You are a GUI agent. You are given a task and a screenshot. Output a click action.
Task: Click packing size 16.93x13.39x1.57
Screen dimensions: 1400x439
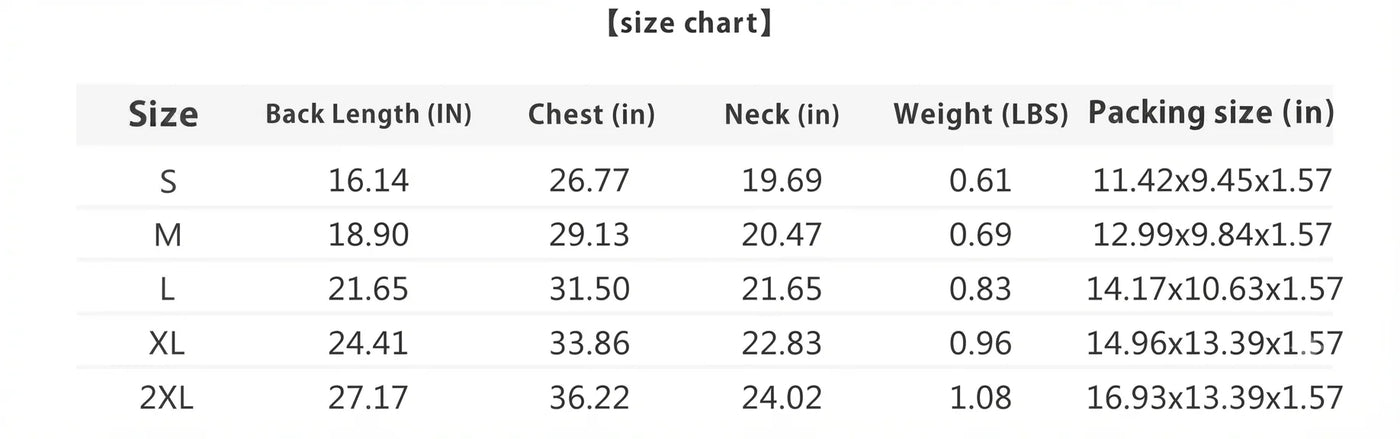pos(1214,397)
